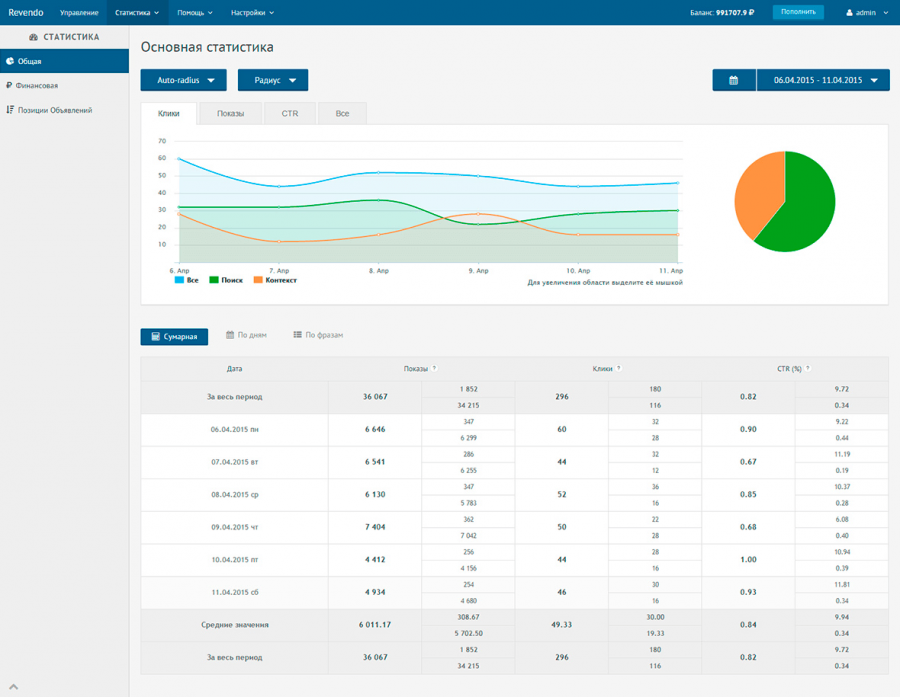900x697 pixels.
Task: Click the help icon next to the Показы header
Action: (x=435, y=368)
